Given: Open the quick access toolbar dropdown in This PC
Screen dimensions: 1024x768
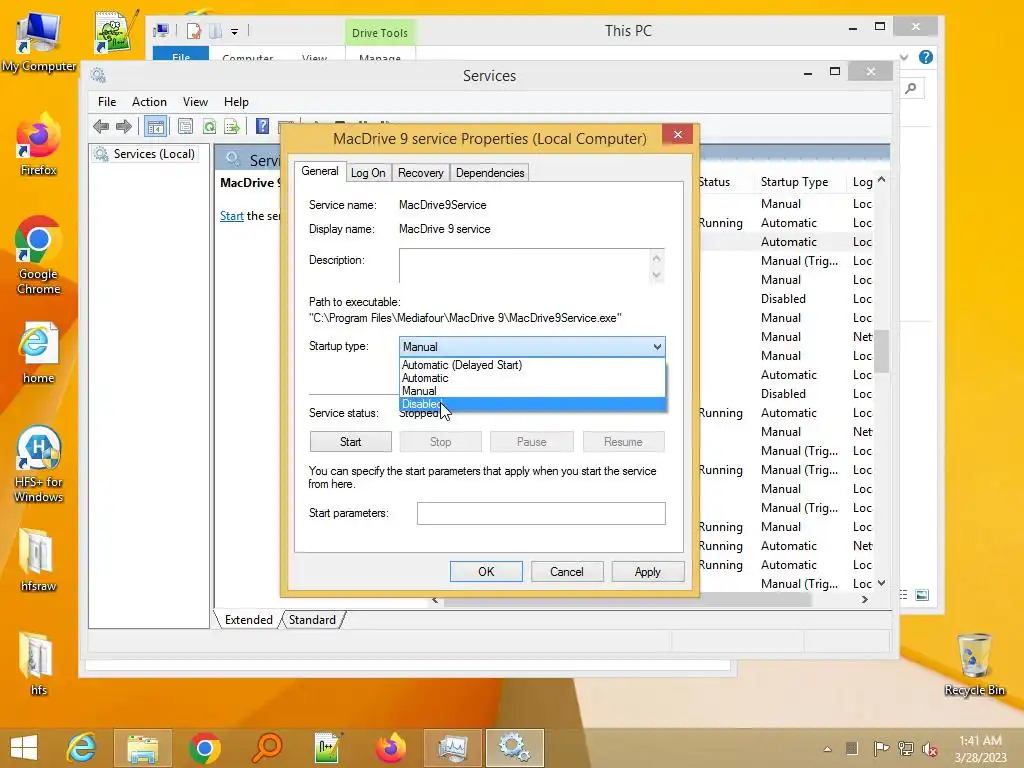Looking at the screenshot, I should [234, 31].
